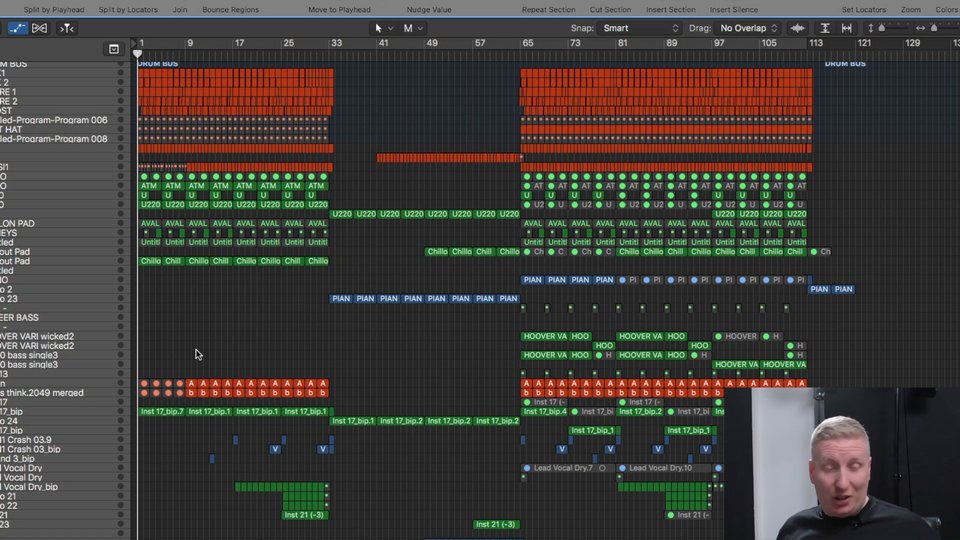Toggle round button on T HAT track
Screen dimensions: 960x540
click(121, 129)
